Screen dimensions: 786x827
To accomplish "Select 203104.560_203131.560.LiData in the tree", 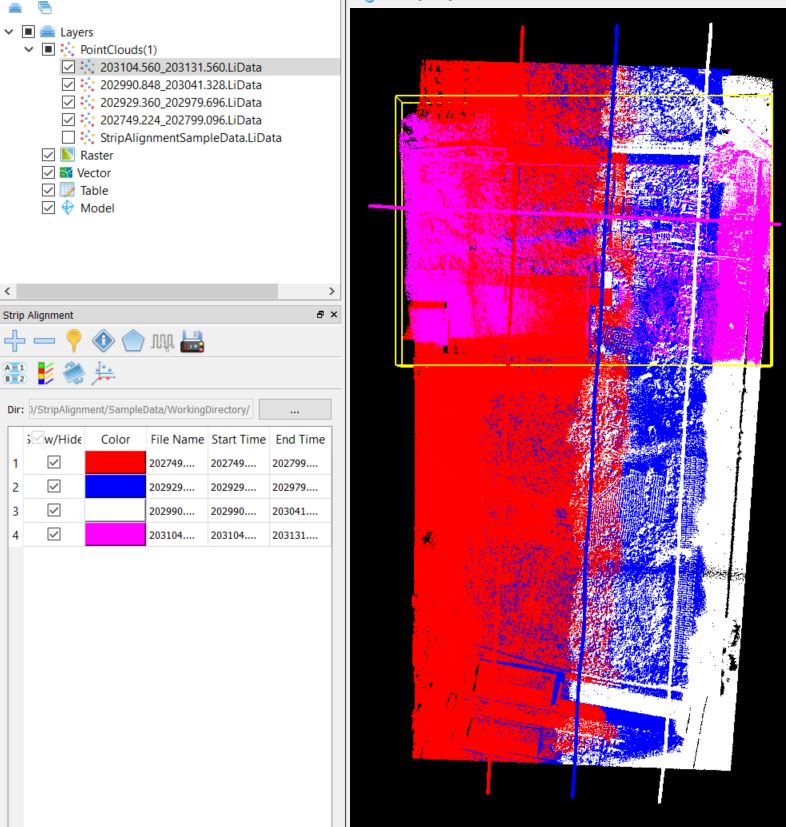I will point(180,67).
